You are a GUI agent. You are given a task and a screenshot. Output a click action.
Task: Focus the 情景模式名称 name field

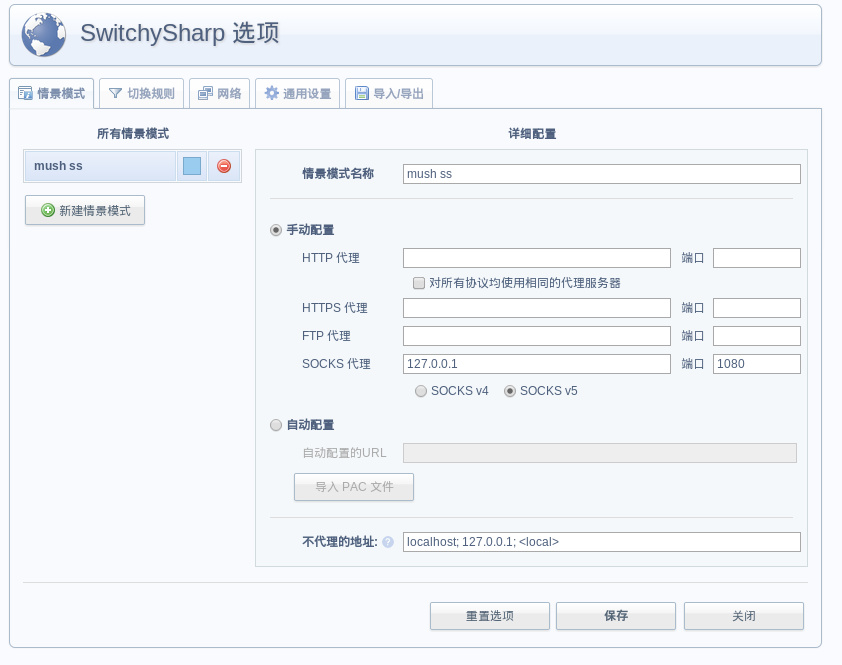tap(601, 174)
